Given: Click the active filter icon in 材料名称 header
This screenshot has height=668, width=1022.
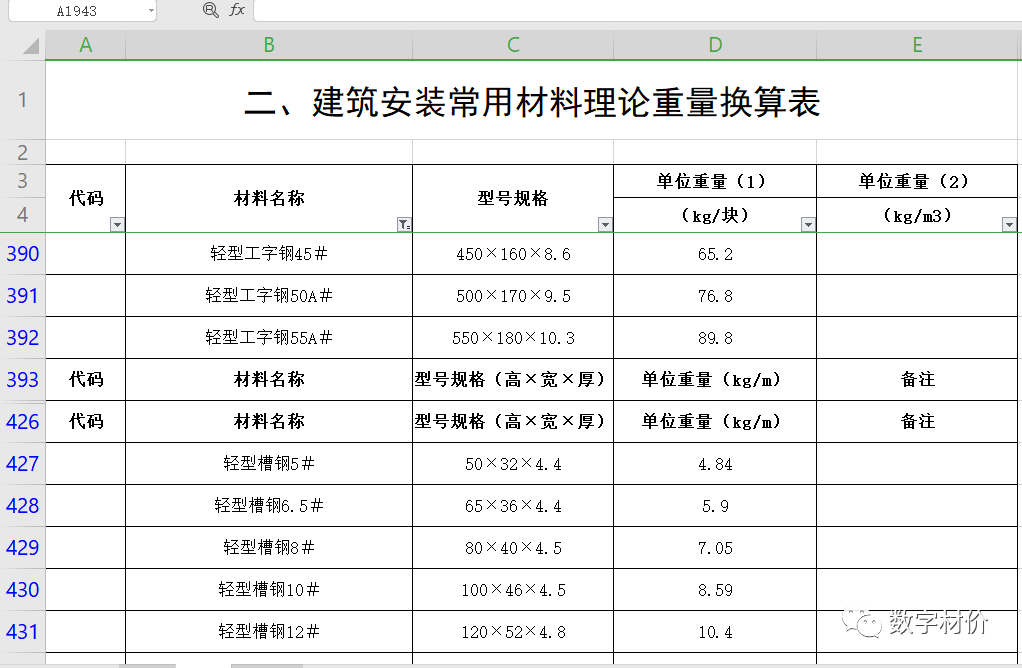Looking at the screenshot, I should (404, 225).
